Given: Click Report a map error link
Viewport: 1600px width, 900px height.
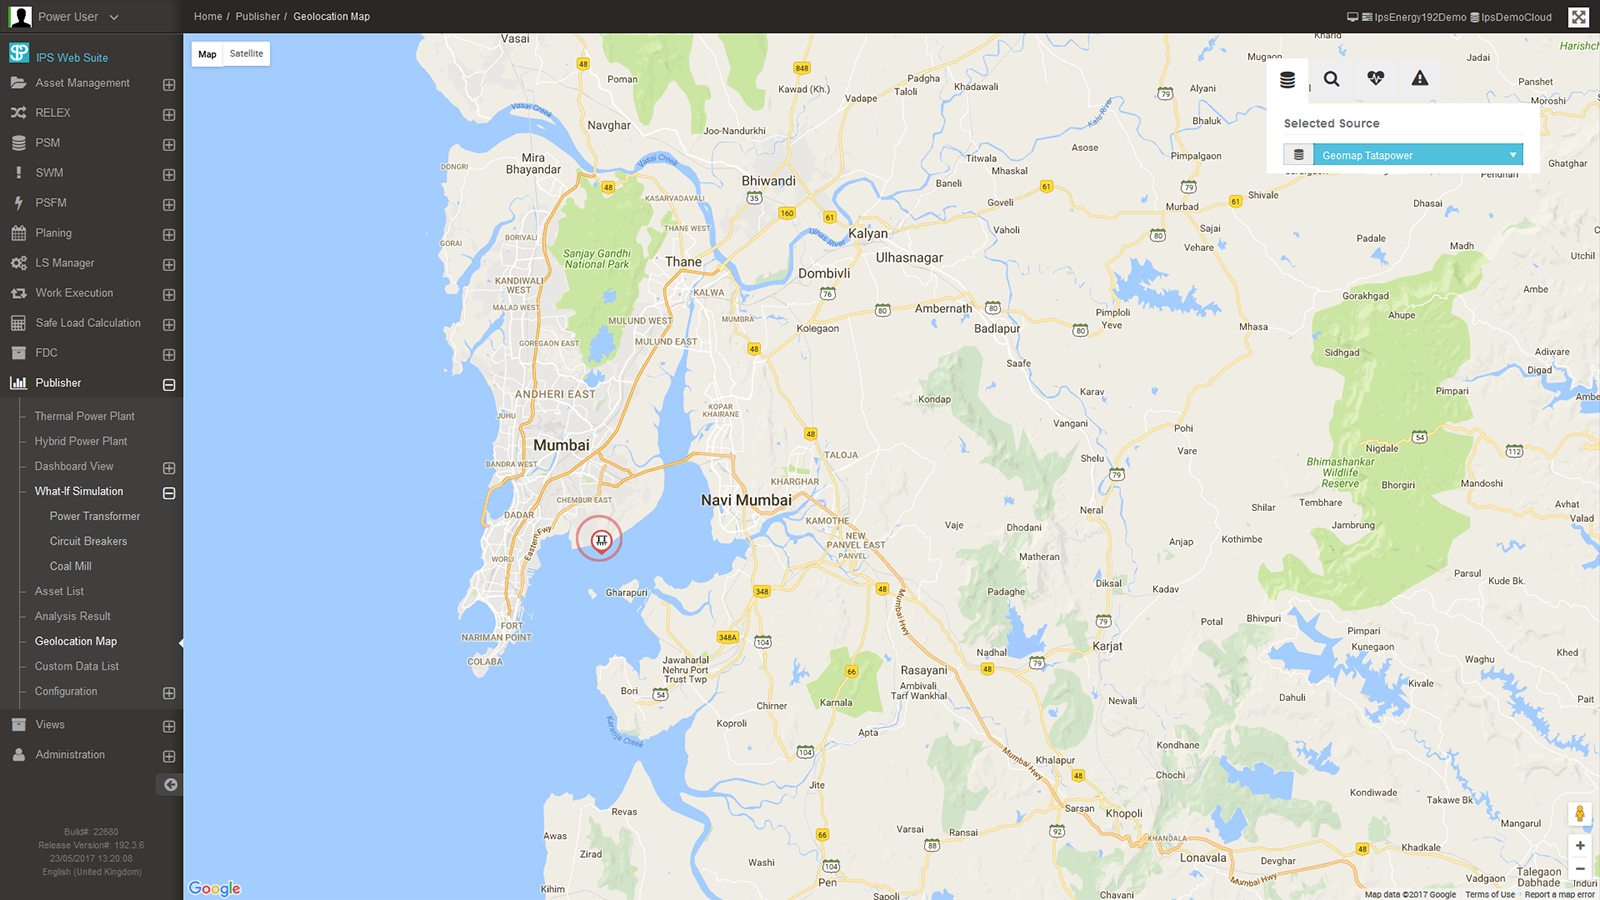Looking at the screenshot, I should [x=1560, y=894].
